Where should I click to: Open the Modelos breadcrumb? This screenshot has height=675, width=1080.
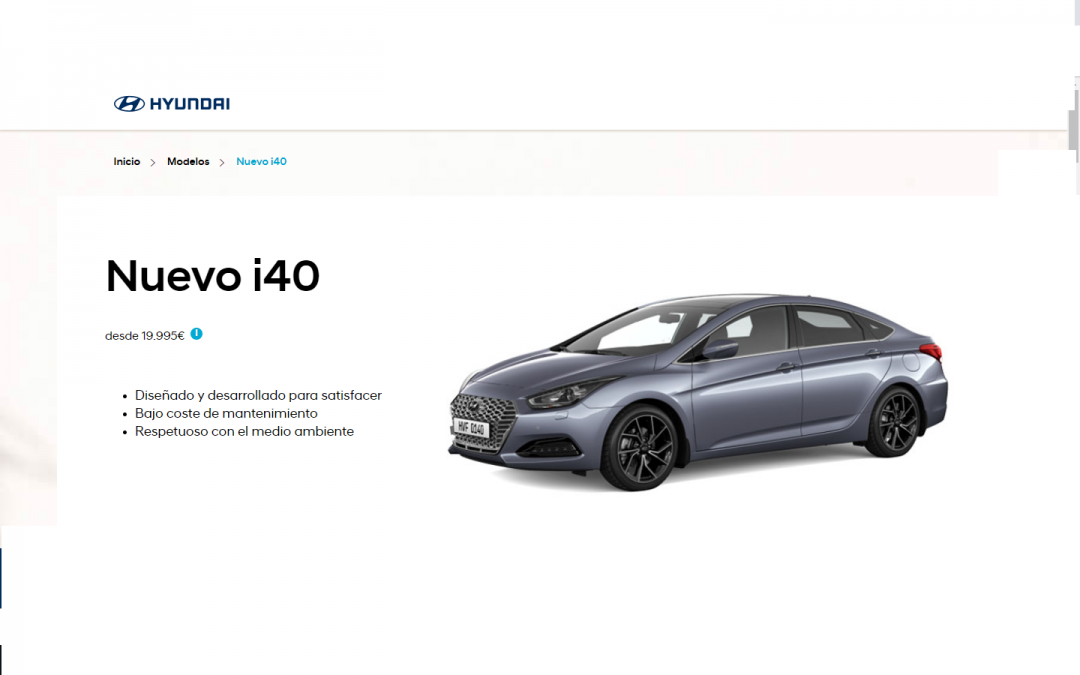pyautogui.click(x=188, y=161)
